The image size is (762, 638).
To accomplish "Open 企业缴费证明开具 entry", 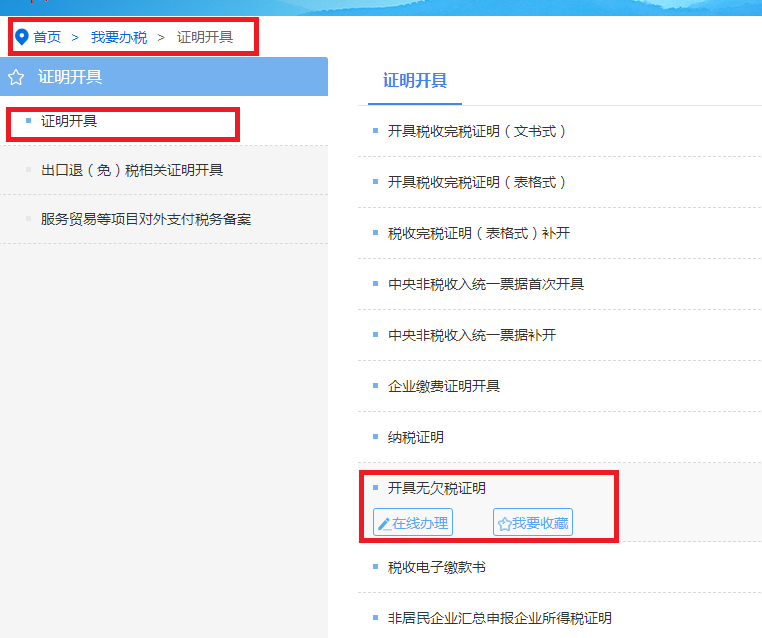I will point(444,386).
